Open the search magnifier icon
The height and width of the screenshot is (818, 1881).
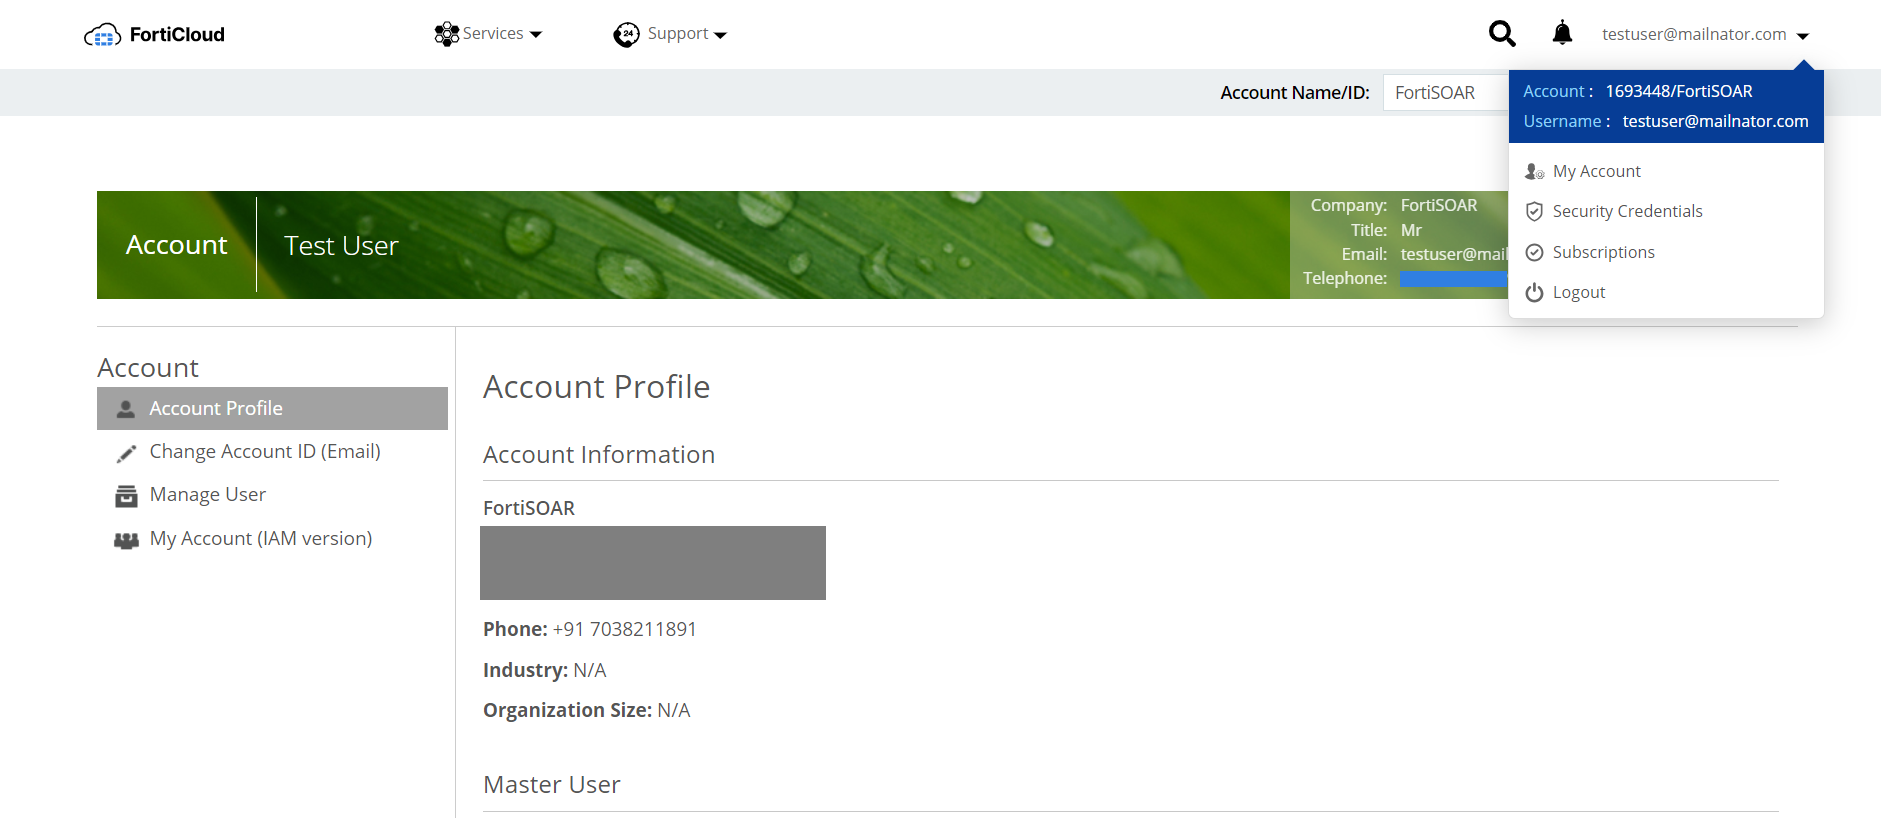coord(1501,34)
